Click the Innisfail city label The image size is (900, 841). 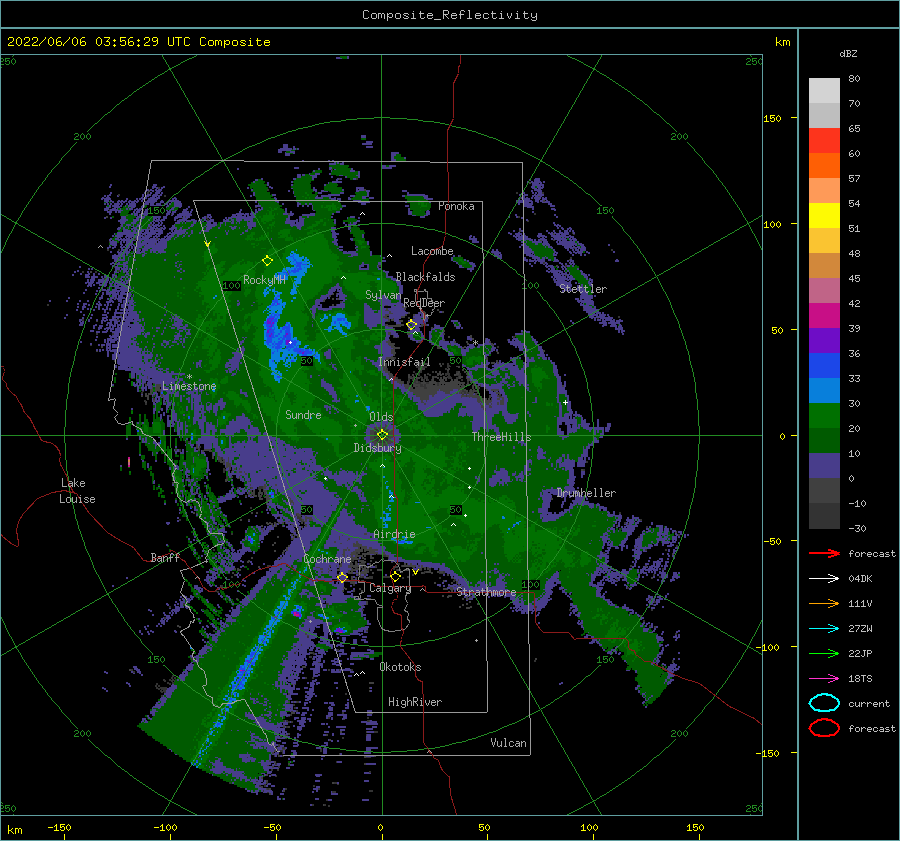point(404,362)
